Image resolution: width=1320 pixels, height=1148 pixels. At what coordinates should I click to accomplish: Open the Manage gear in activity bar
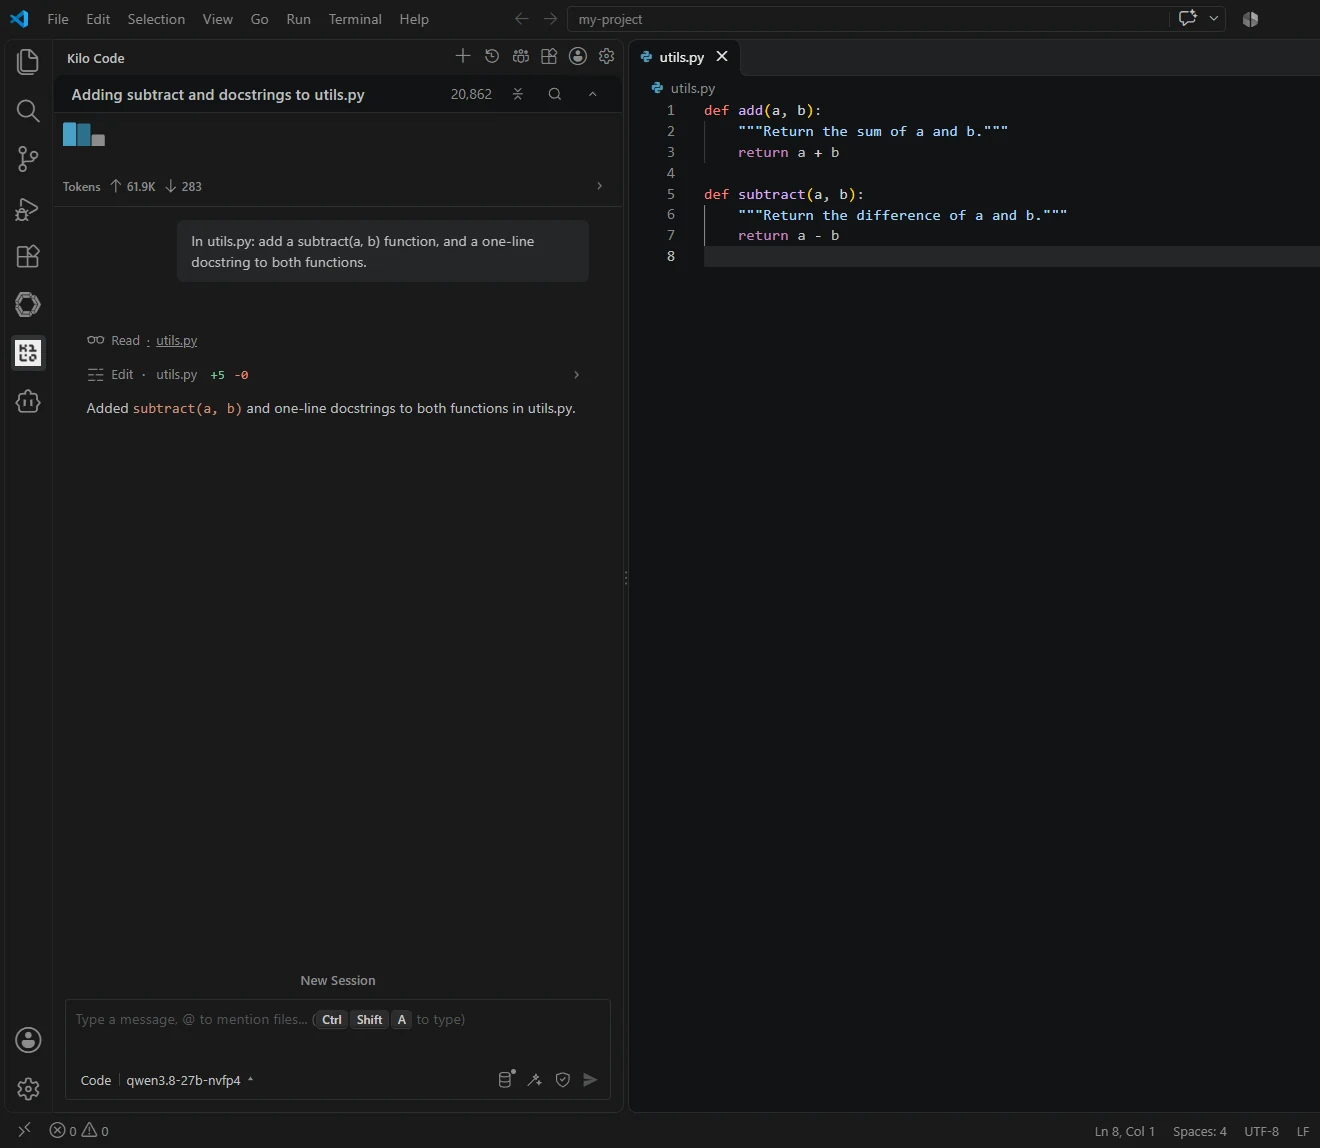point(28,1088)
